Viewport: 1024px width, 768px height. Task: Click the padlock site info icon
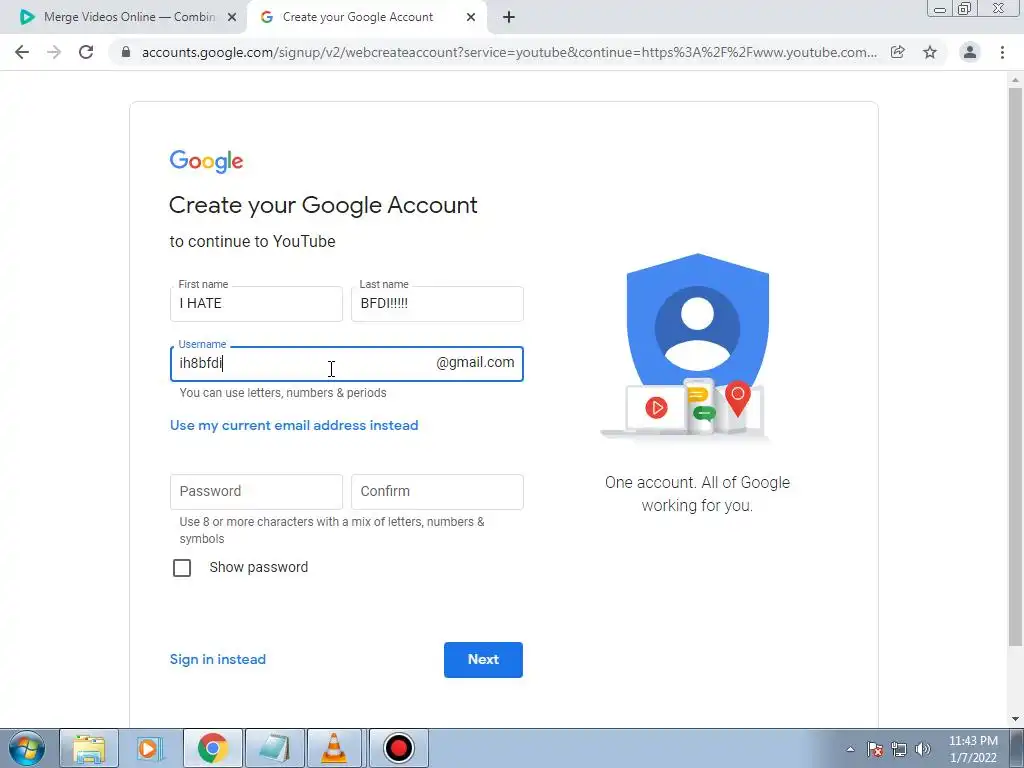[x=126, y=52]
